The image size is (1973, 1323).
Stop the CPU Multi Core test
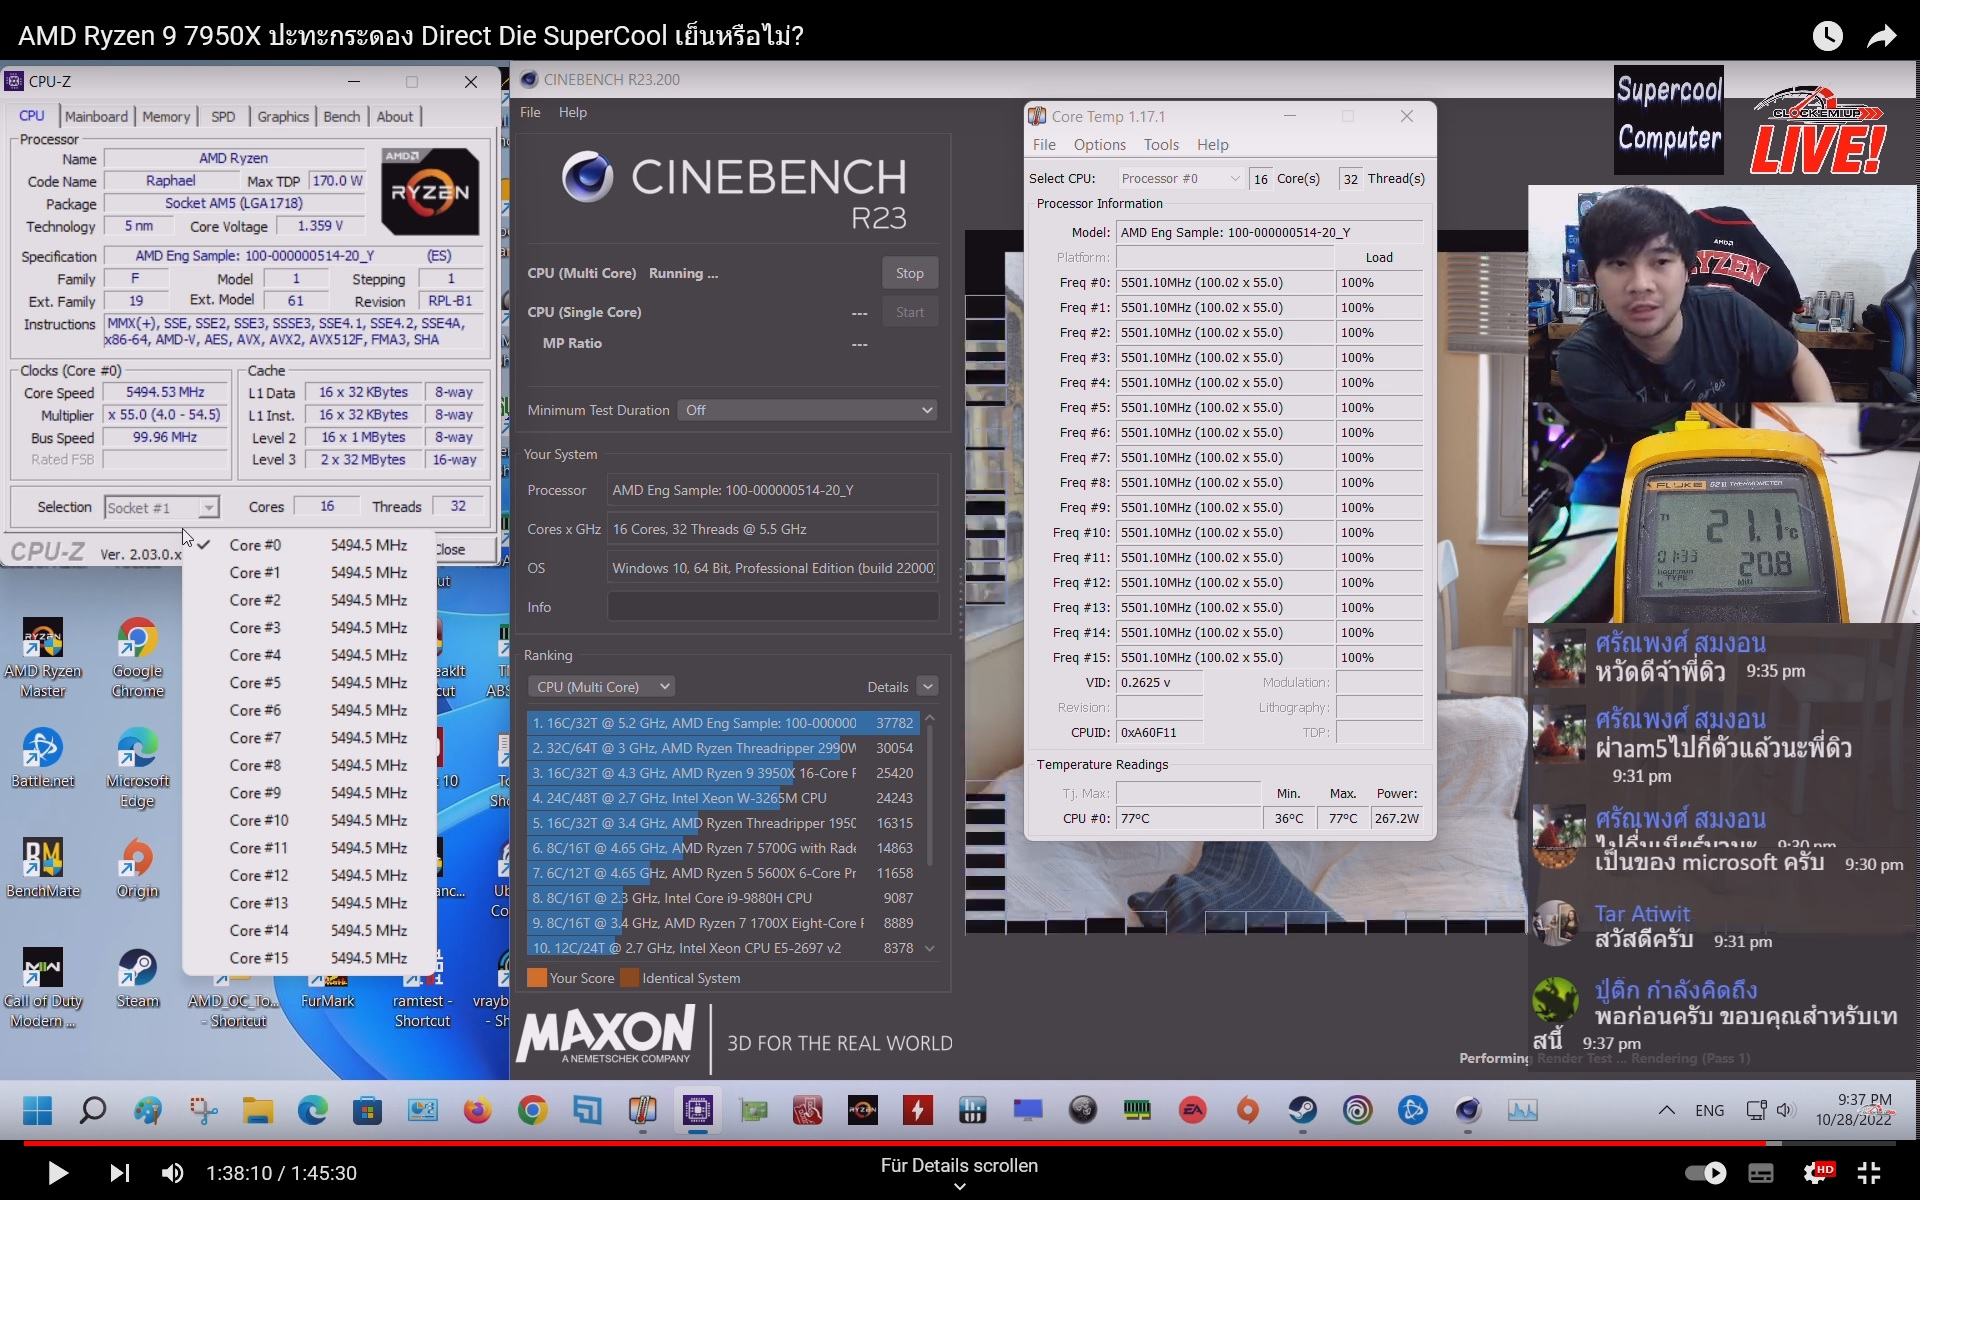[x=909, y=273]
